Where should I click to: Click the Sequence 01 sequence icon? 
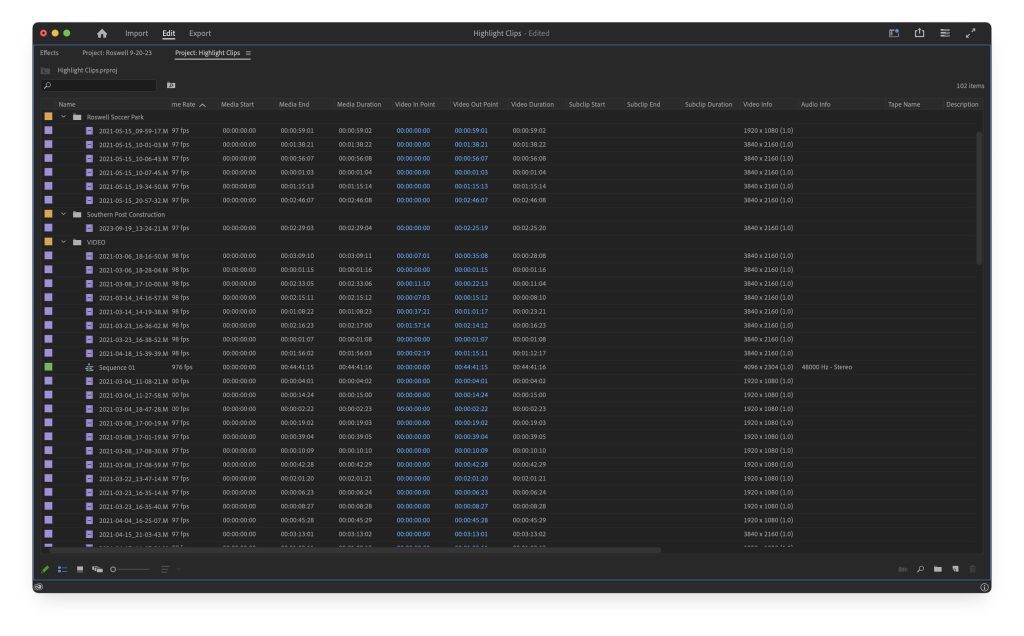pyautogui.click(x=89, y=368)
